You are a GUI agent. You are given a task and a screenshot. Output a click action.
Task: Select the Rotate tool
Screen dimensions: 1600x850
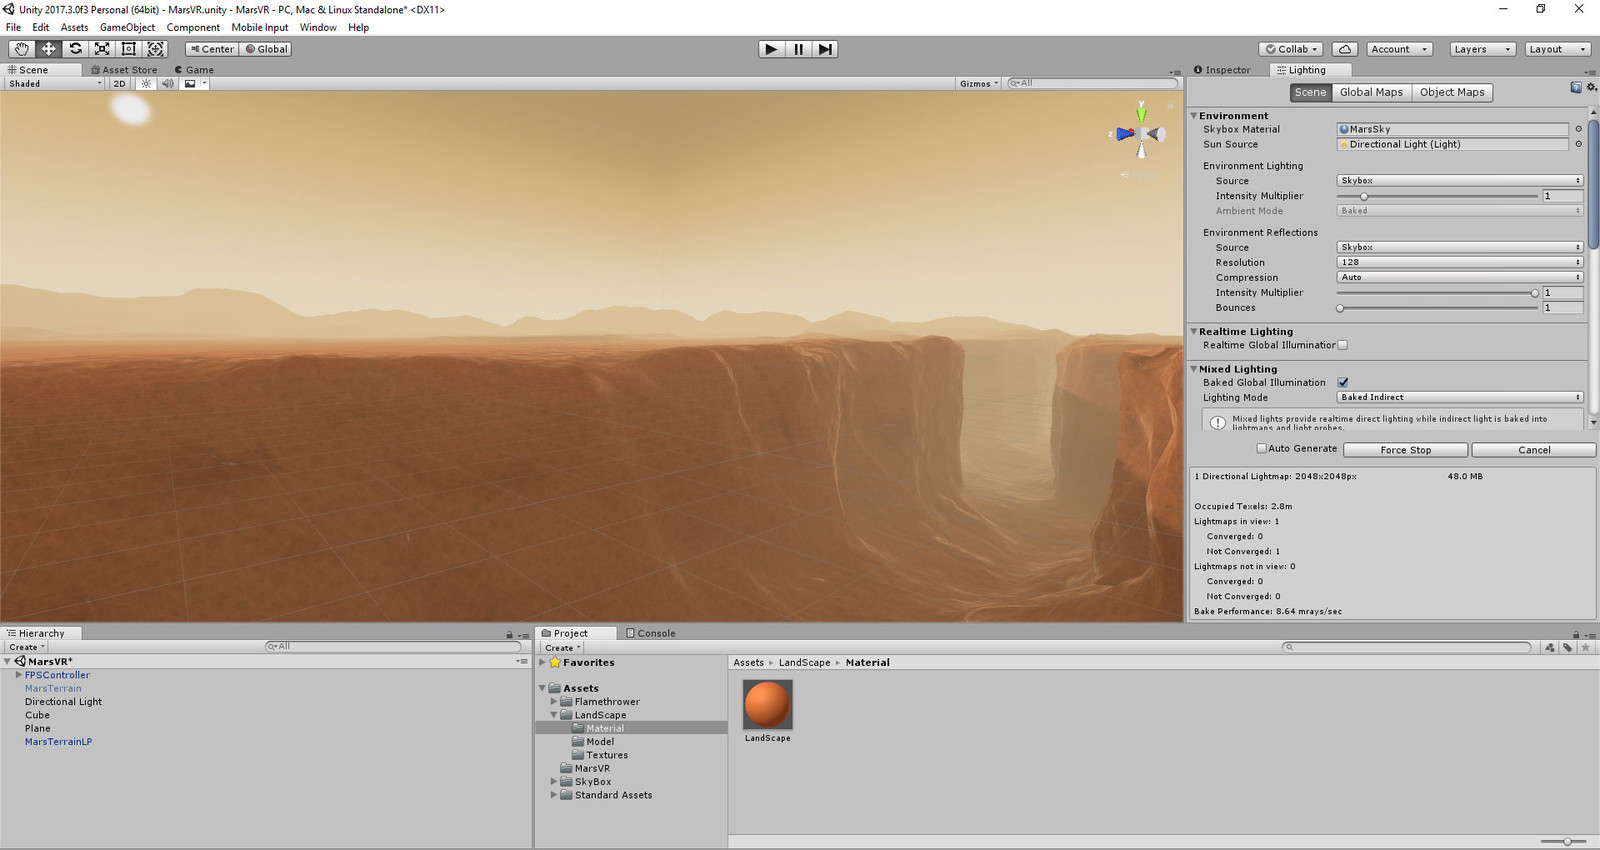pyautogui.click(x=75, y=49)
